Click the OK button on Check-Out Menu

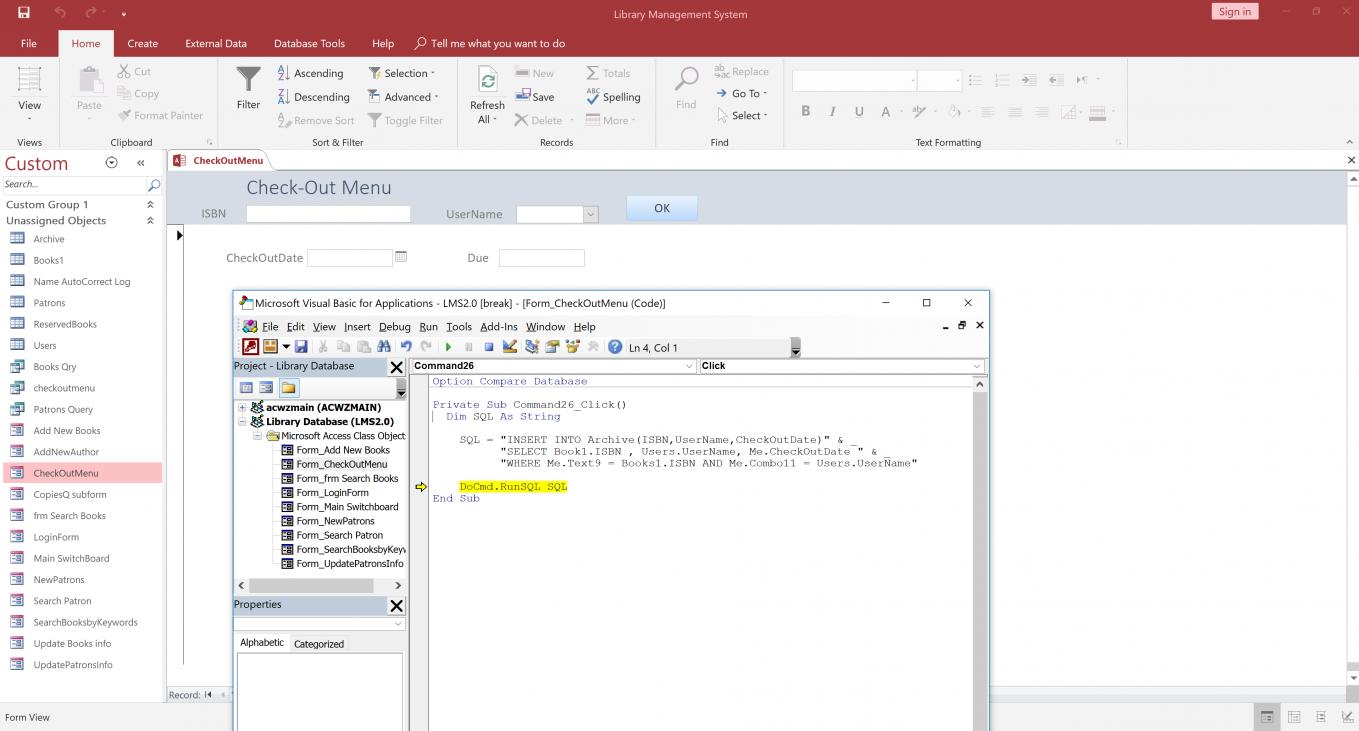pyautogui.click(x=662, y=208)
